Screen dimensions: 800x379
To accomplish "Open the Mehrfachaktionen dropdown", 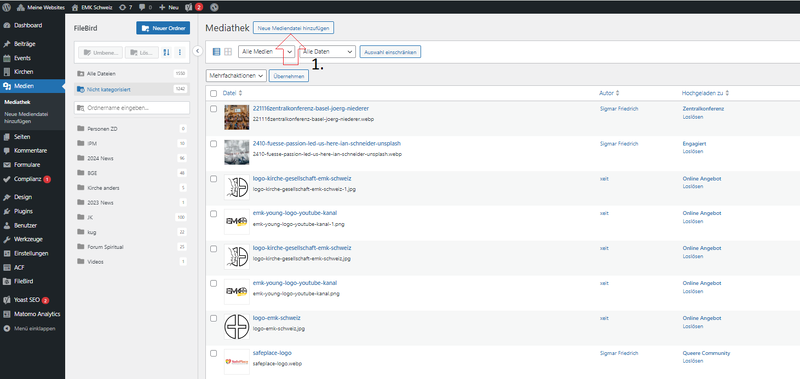I will point(236,76).
